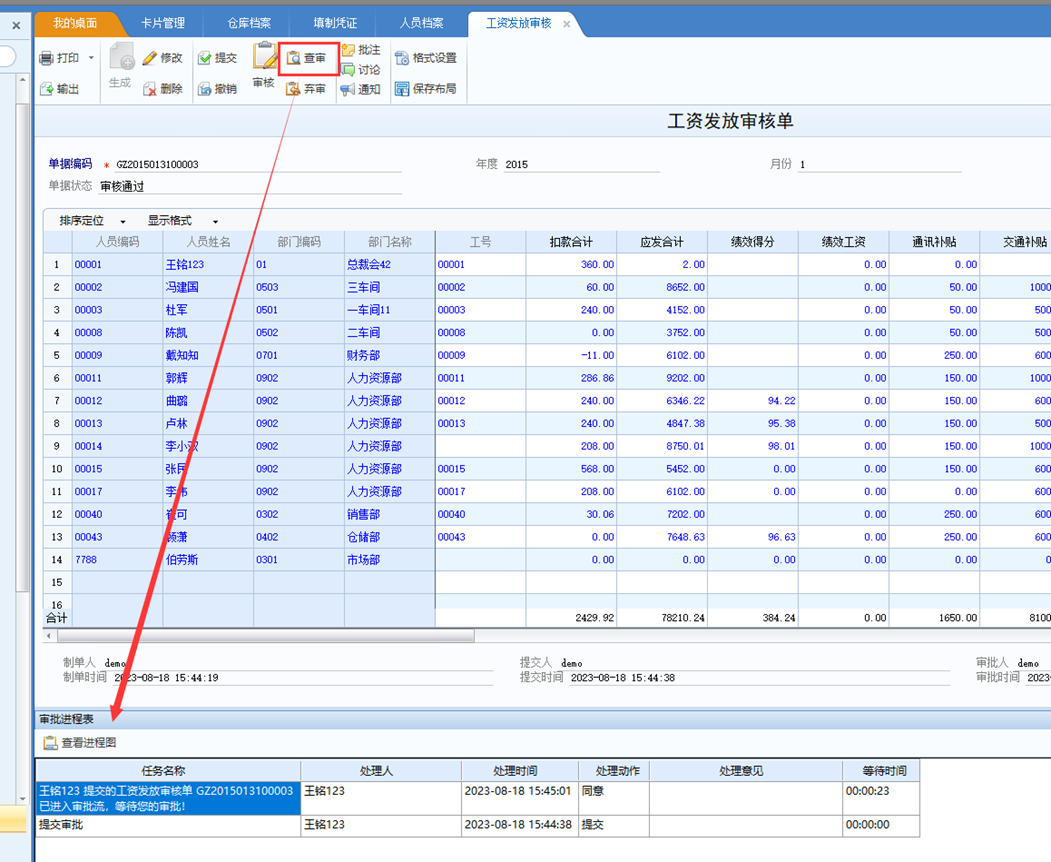This screenshot has width=1051, height=862.
Task: Click the 单据编码 input field
Action: pyautogui.click(x=258, y=164)
